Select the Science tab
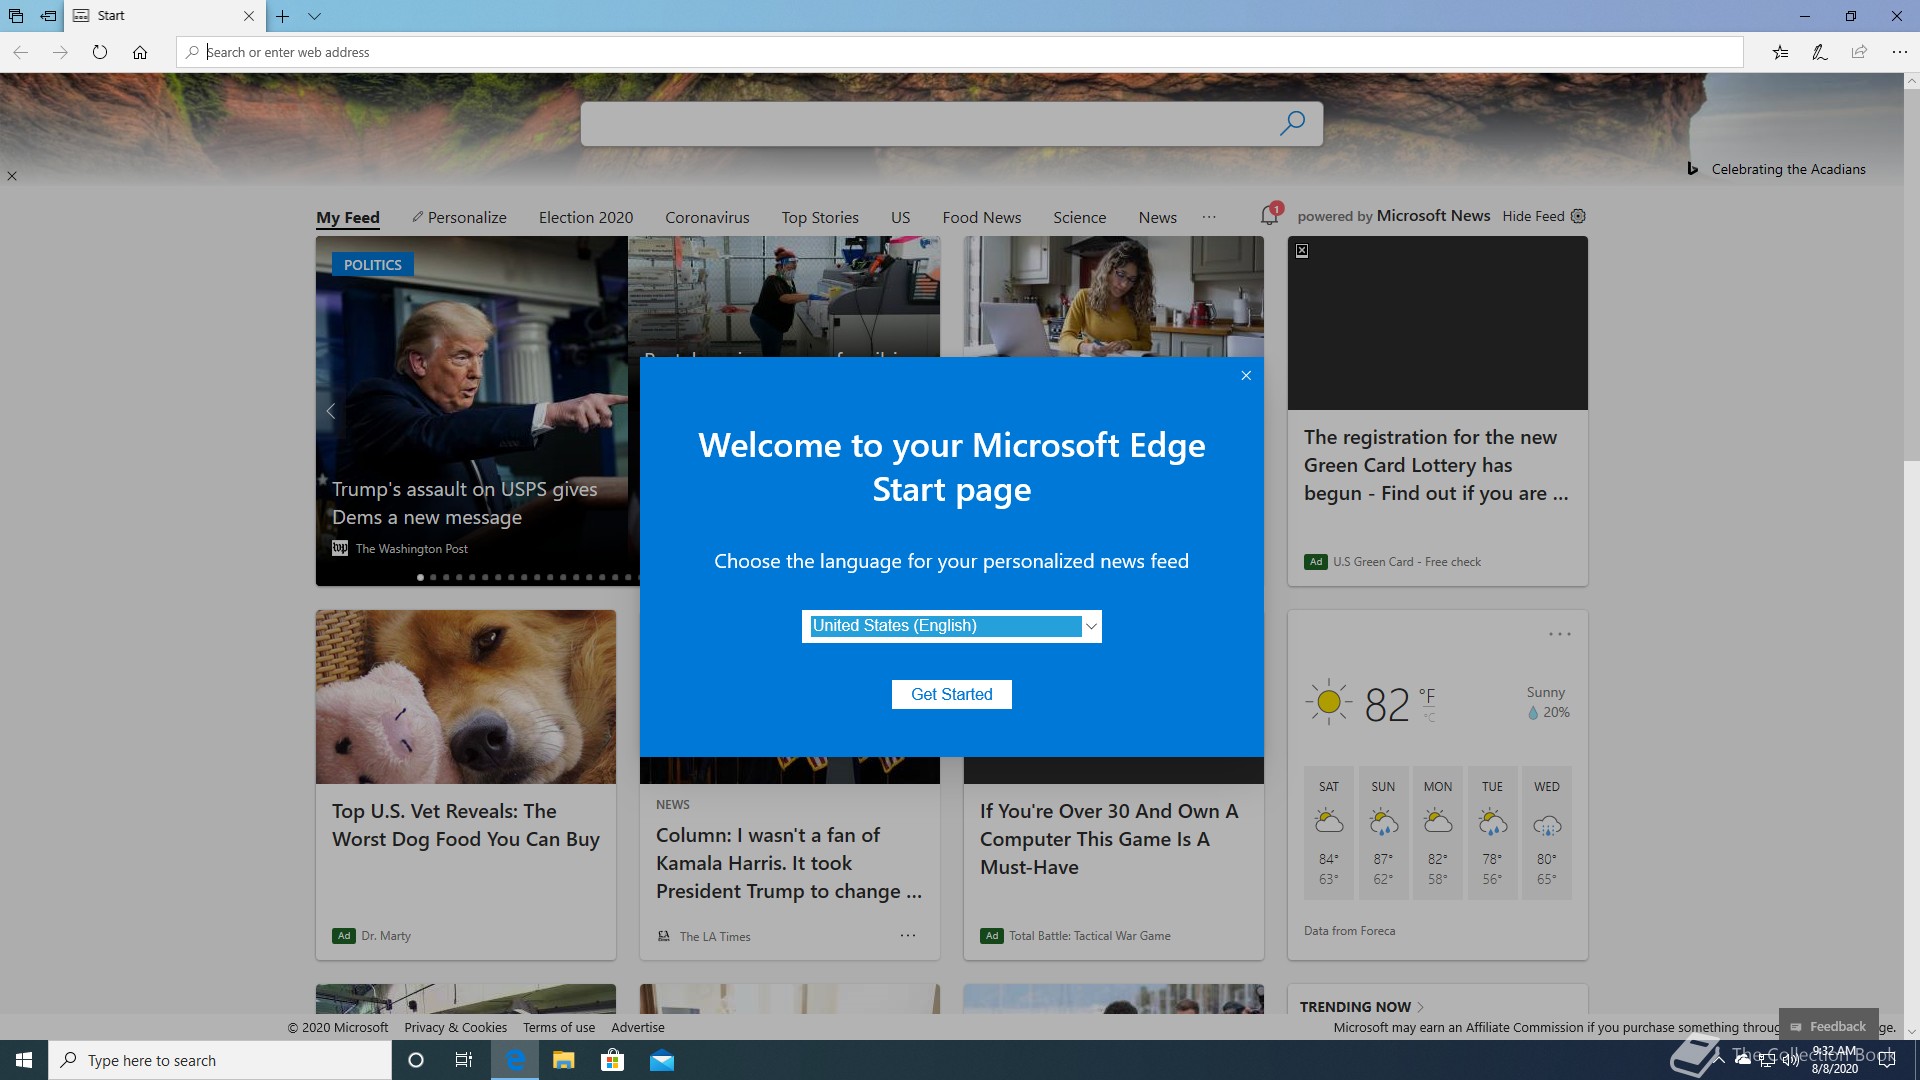Viewport: 1920px width, 1080px height. click(x=1079, y=217)
